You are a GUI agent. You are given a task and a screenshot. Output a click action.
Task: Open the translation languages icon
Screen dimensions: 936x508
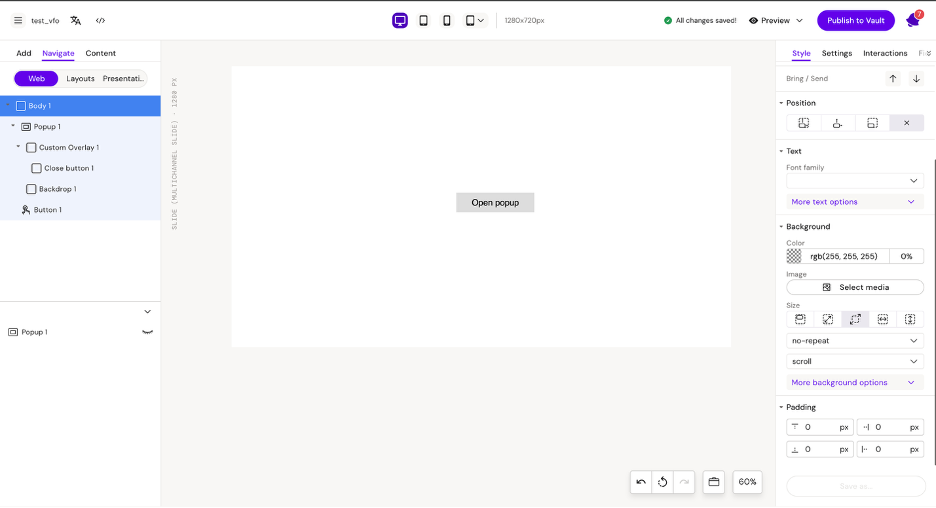(76, 20)
